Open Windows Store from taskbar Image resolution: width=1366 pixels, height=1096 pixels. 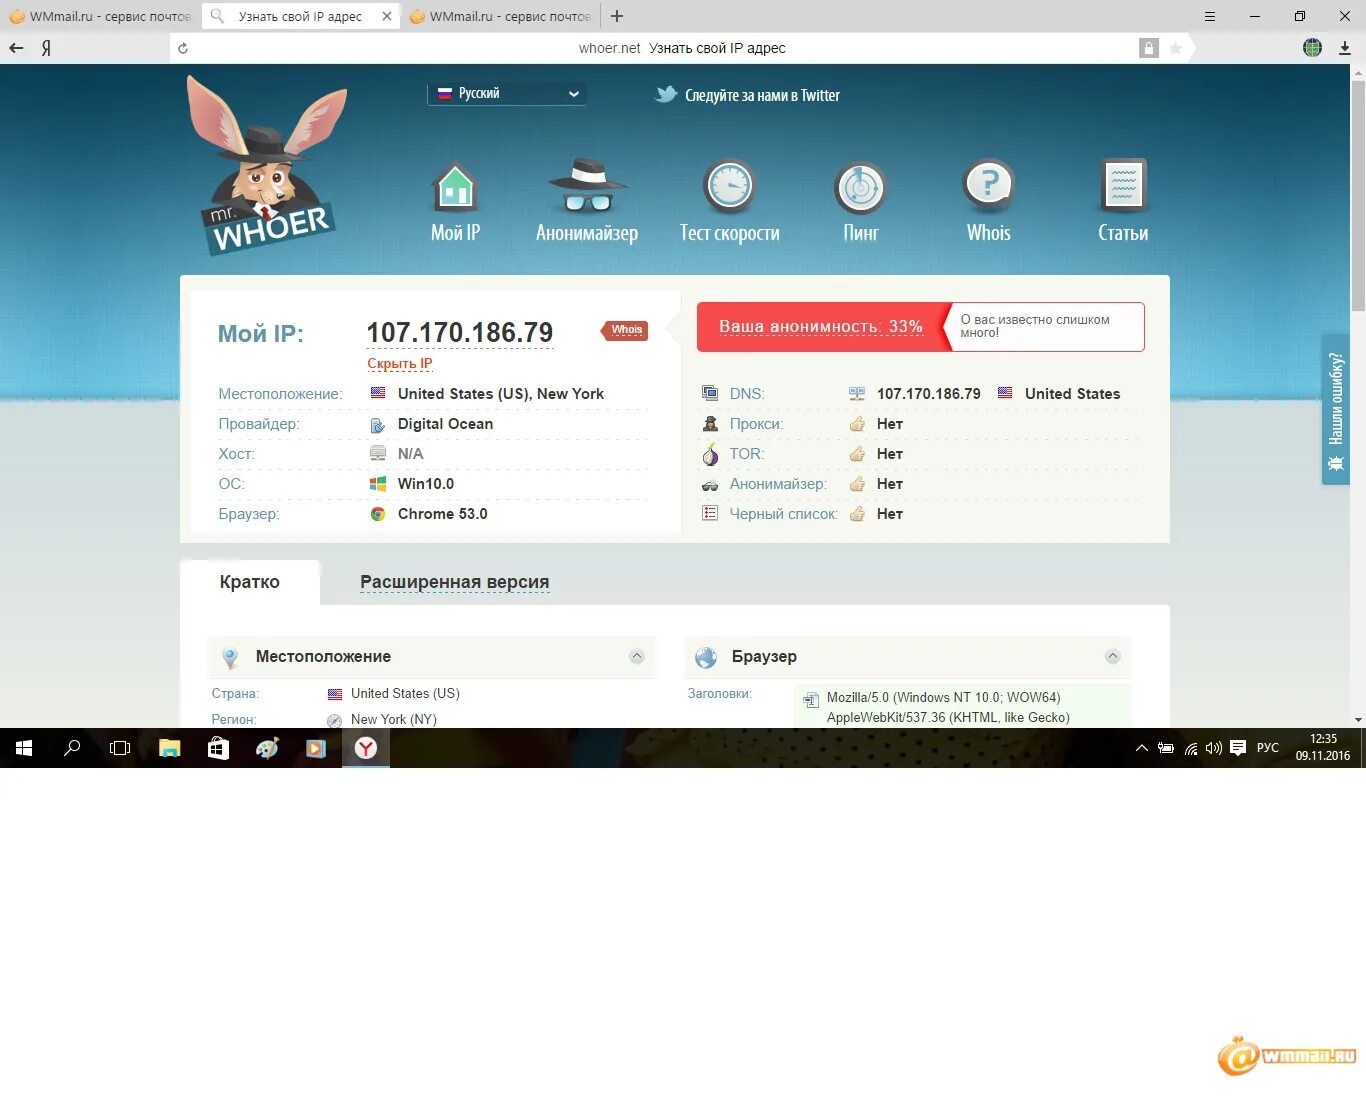point(218,748)
